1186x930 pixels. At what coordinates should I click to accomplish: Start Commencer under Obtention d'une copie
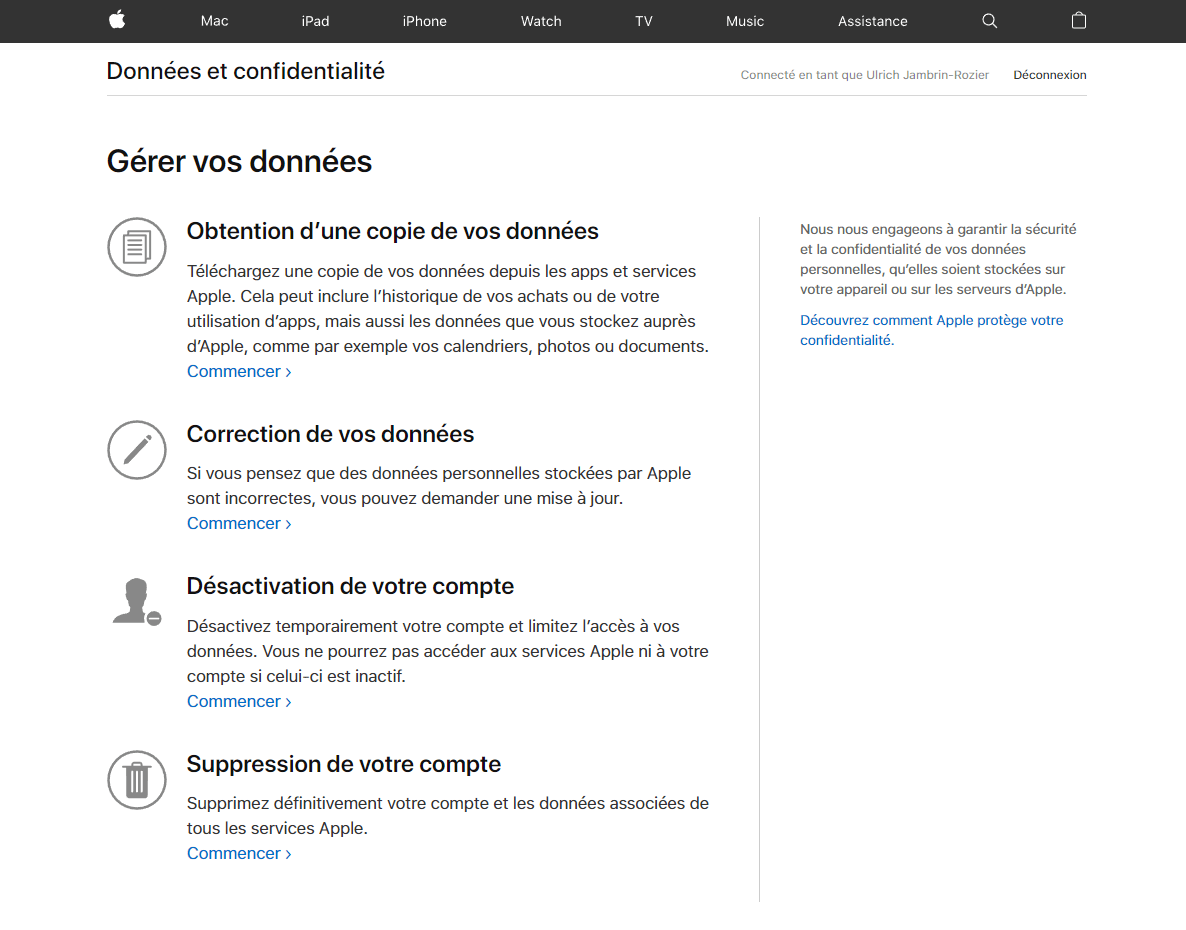coord(239,371)
